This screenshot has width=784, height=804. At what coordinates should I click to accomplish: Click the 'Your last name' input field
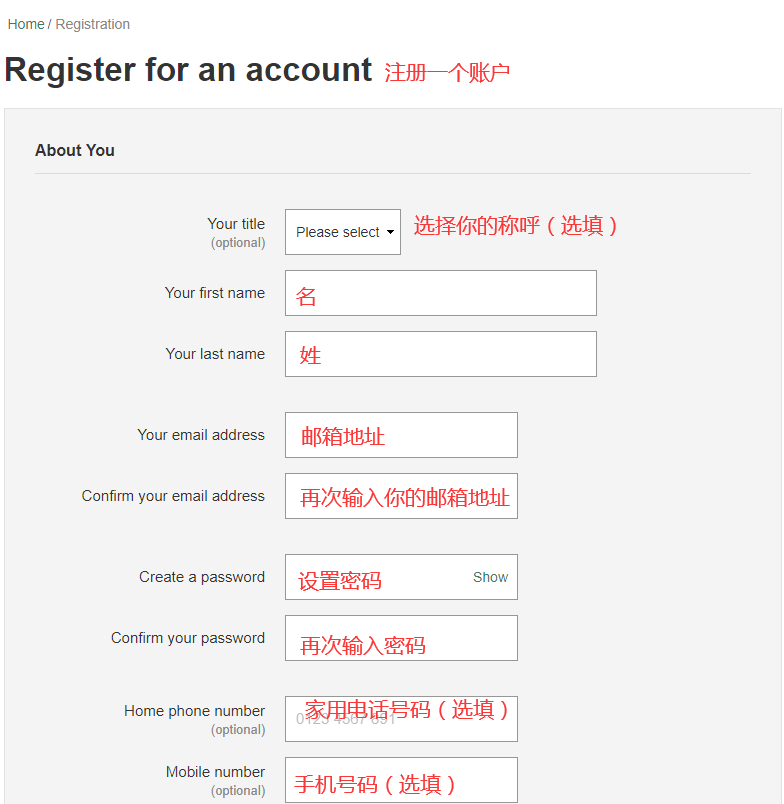click(x=440, y=354)
